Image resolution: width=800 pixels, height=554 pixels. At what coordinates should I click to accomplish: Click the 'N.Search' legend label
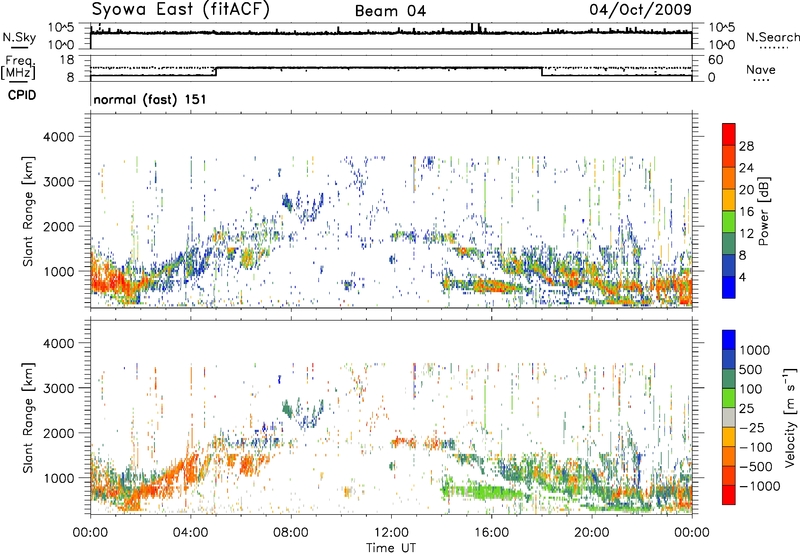point(772,37)
